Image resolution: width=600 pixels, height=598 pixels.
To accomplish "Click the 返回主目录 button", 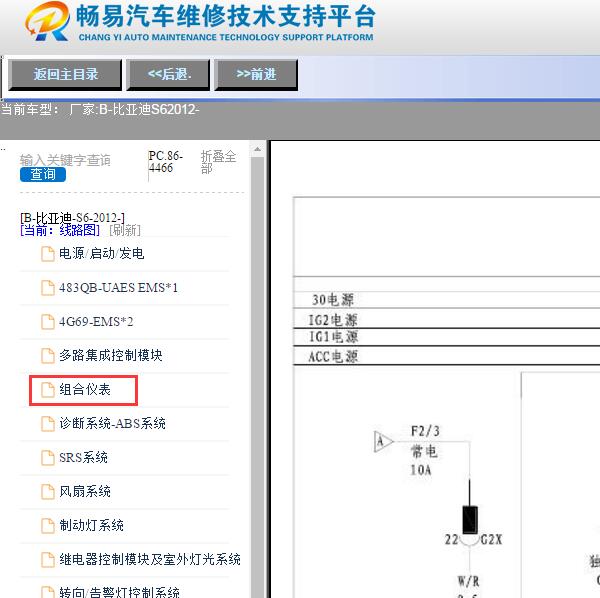I will pos(65,75).
